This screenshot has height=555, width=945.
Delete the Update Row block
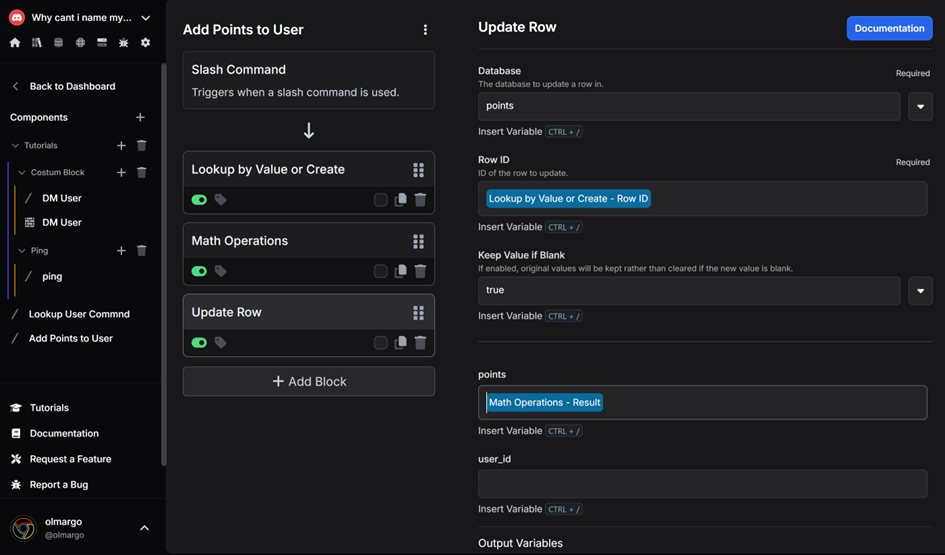[421, 342]
